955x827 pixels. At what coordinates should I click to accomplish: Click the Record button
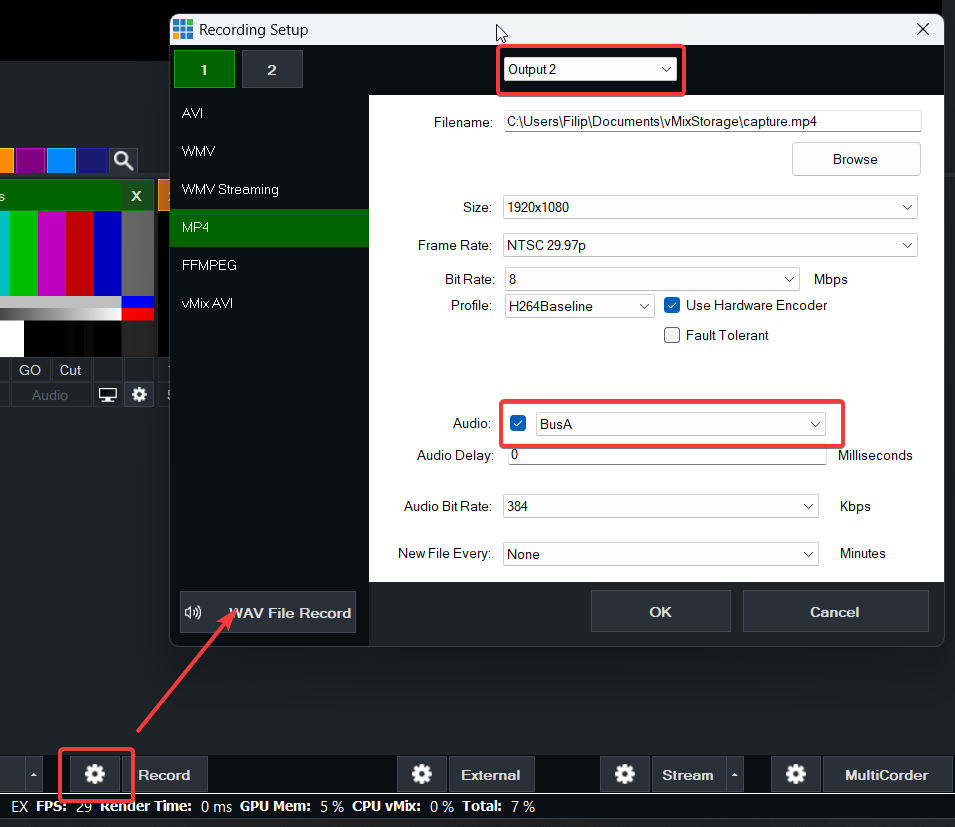pyautogui.click(x=164, y=775)
